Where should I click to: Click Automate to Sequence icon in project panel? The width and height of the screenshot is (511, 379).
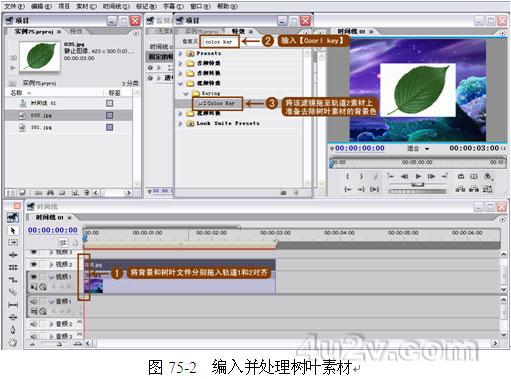[x=39, y=192]
